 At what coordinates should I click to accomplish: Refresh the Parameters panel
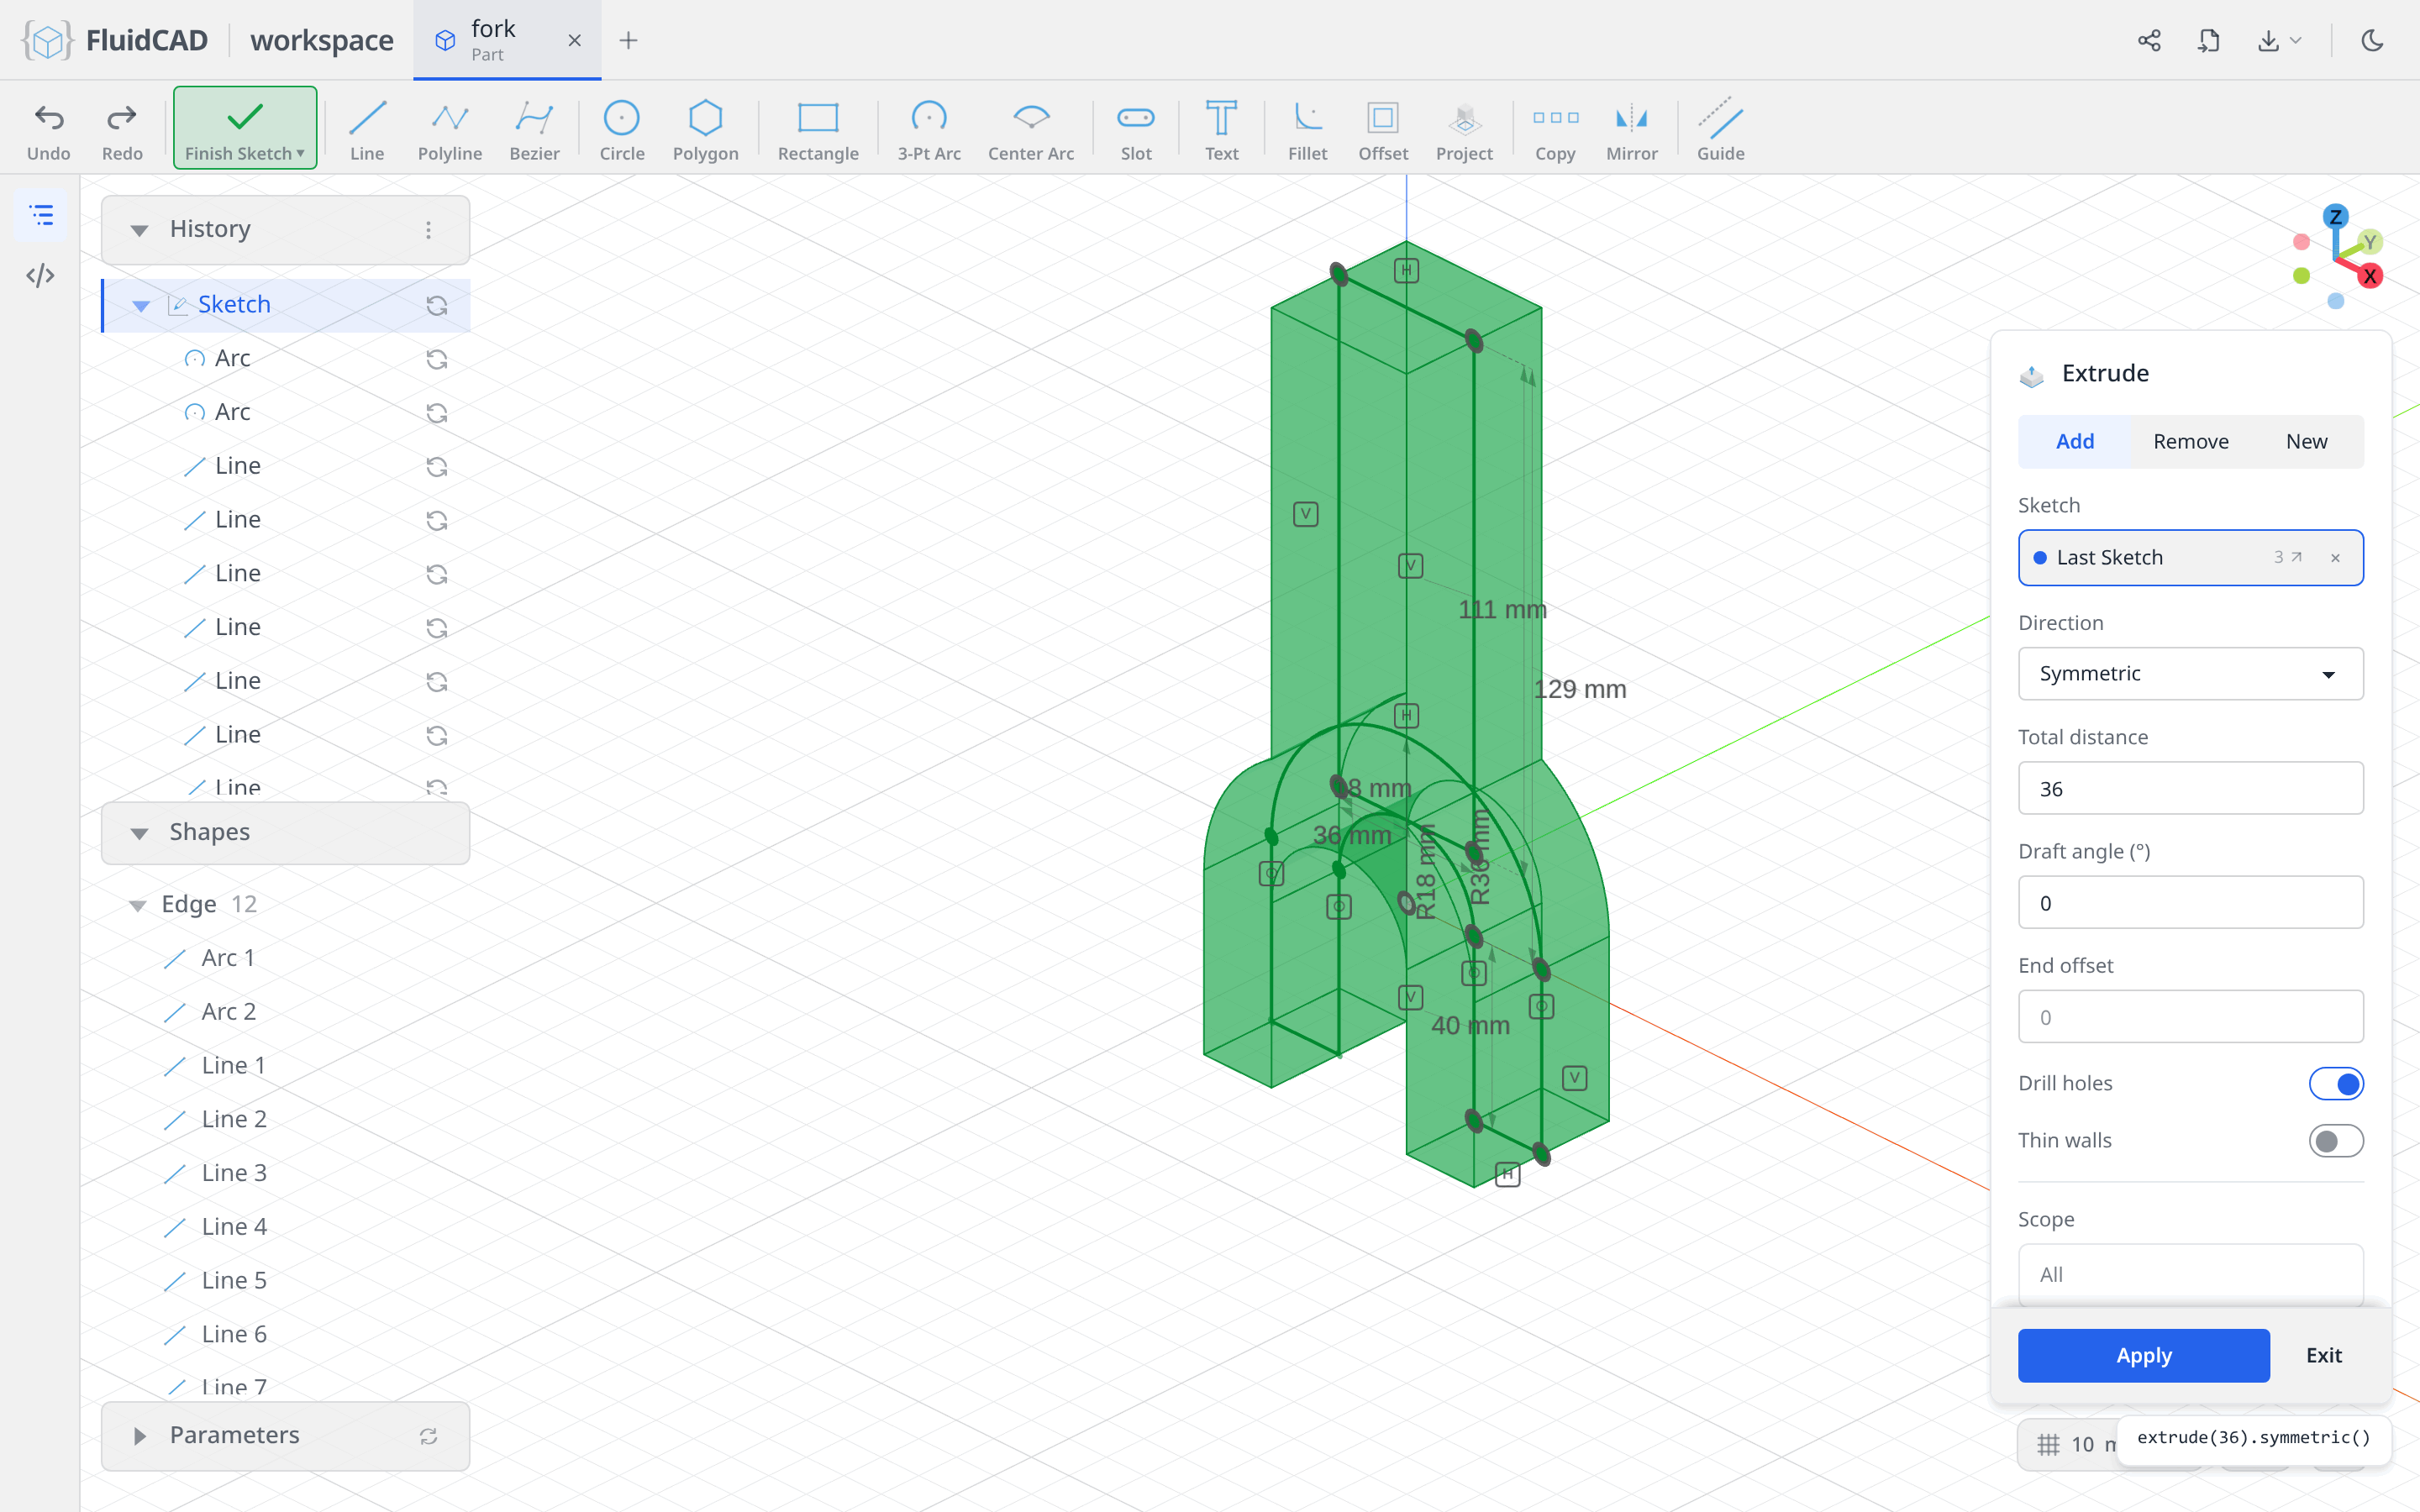tap(428, 1436)
